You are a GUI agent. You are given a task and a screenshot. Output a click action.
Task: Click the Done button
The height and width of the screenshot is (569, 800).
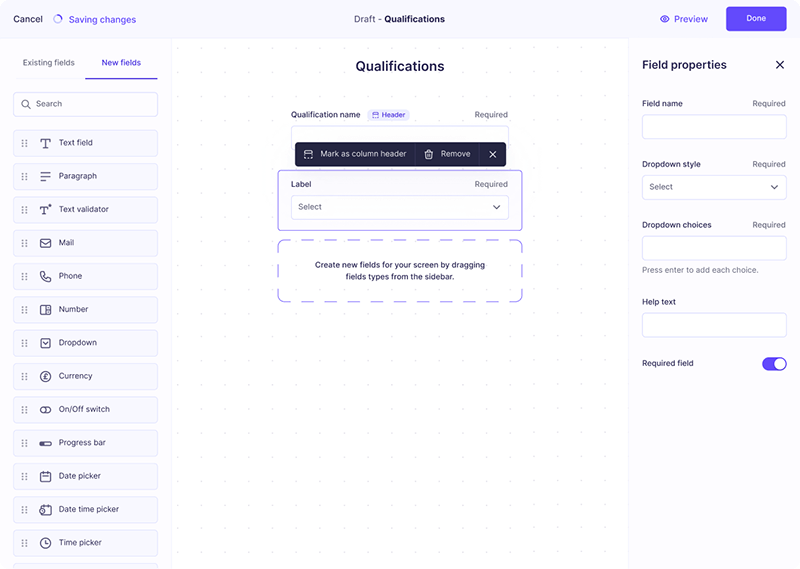[756, 19]
